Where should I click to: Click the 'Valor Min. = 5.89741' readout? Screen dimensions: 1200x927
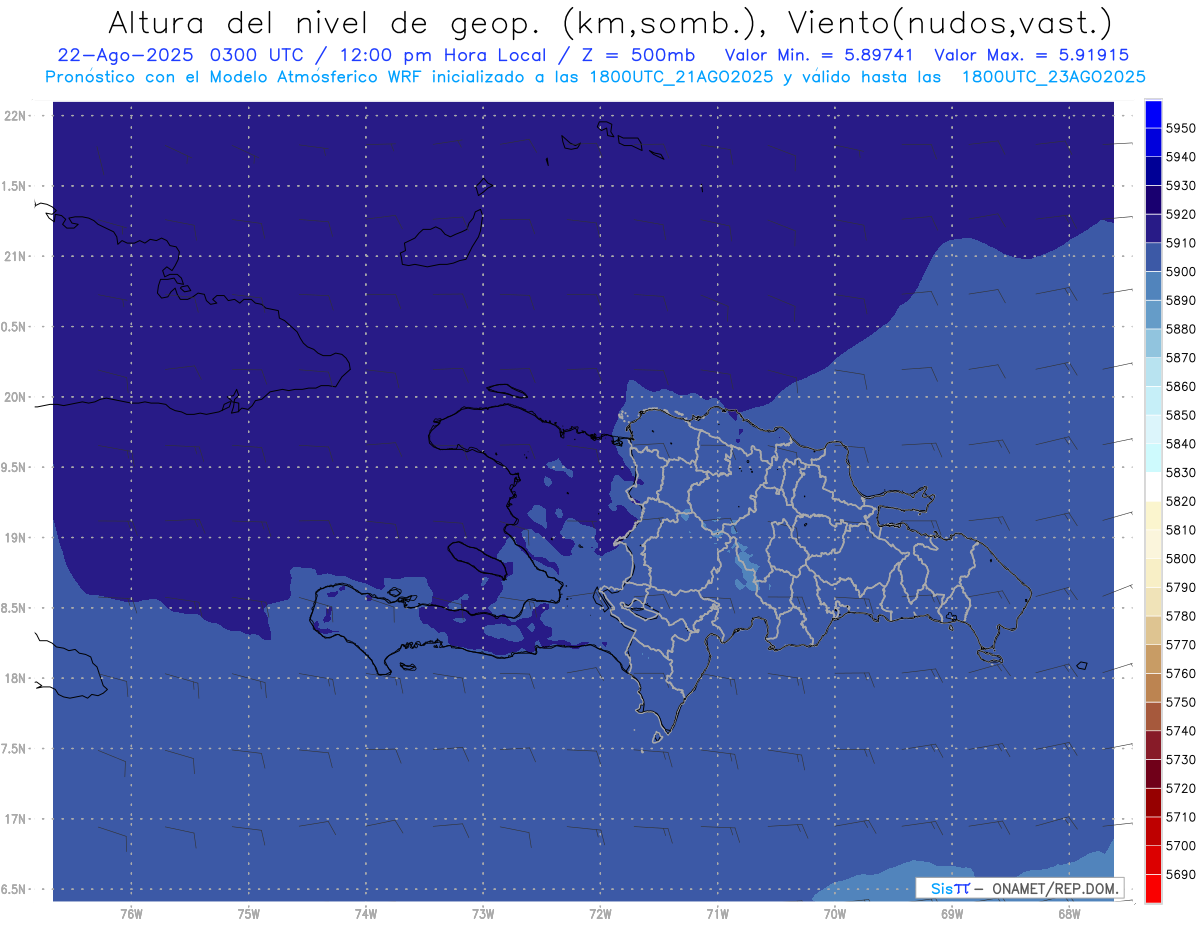coord(821,56)
